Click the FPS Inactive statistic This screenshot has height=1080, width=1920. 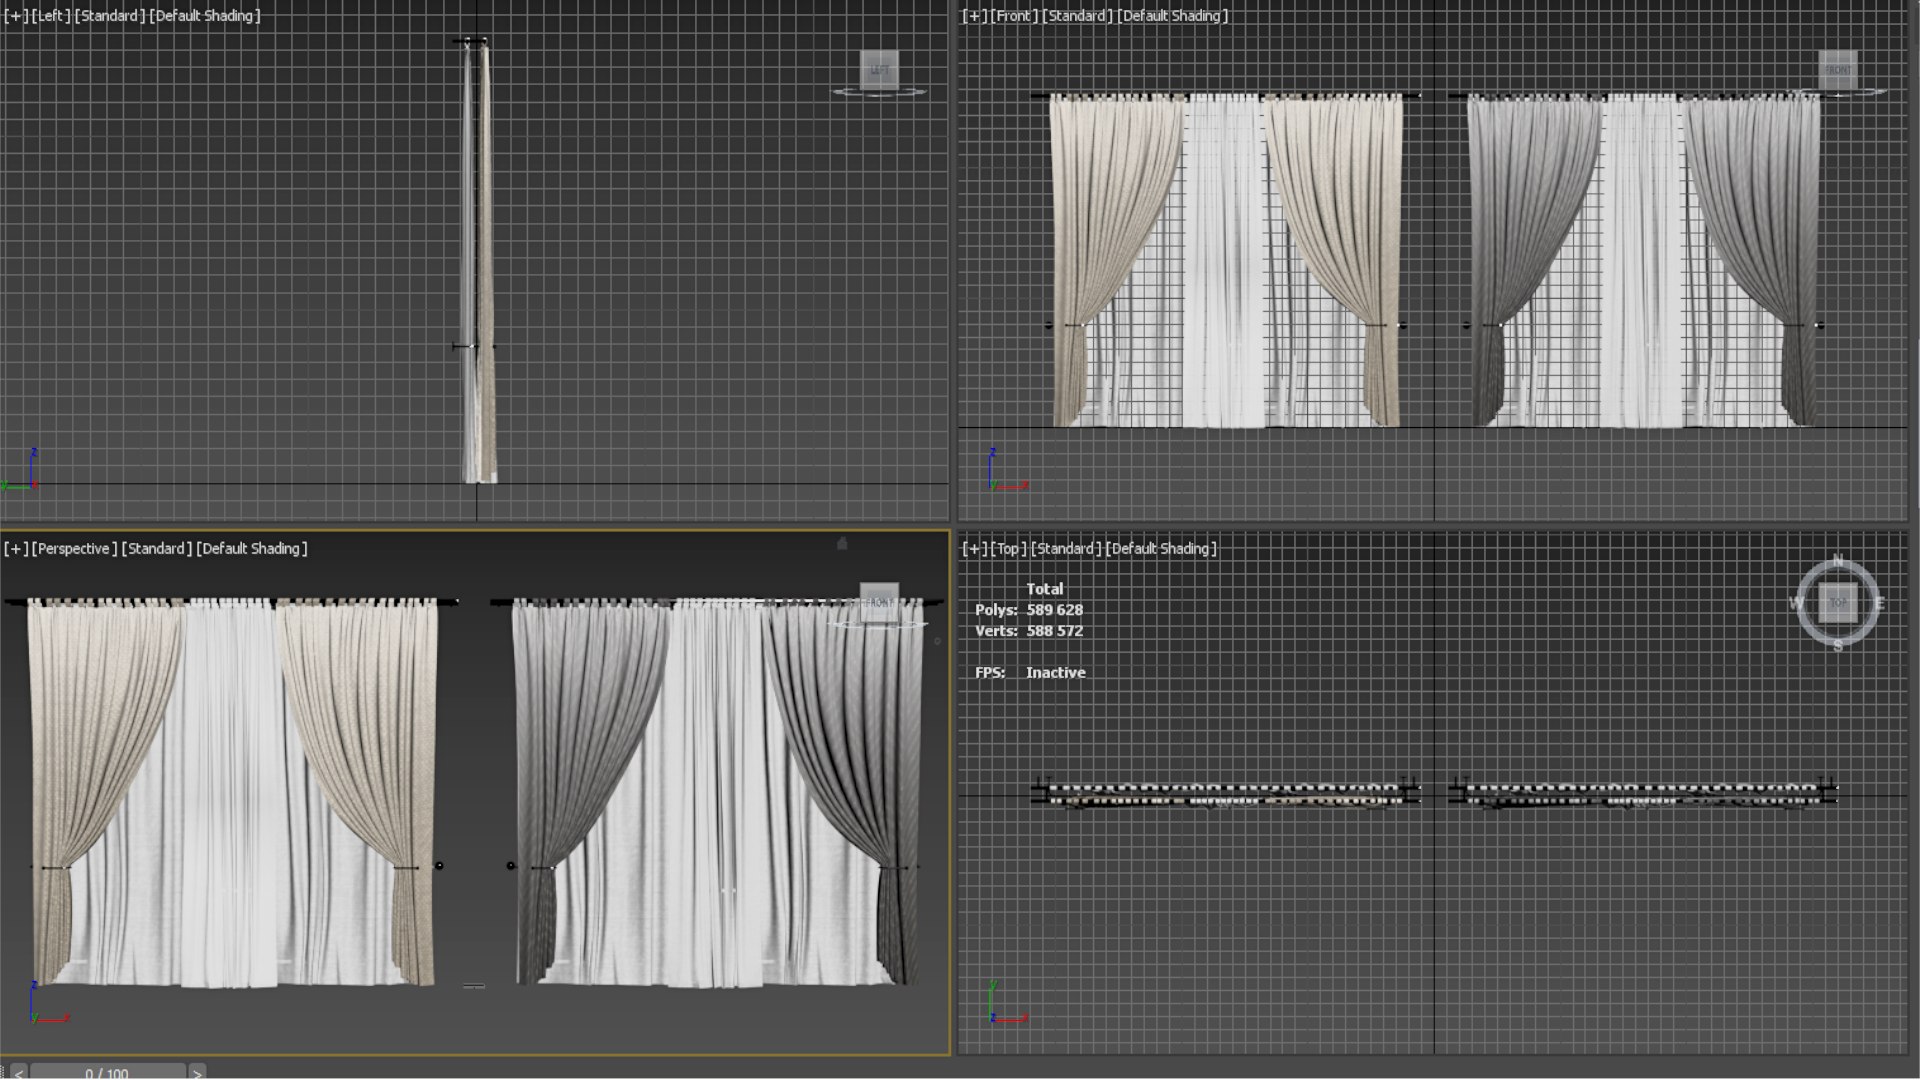pos(1031,673)
